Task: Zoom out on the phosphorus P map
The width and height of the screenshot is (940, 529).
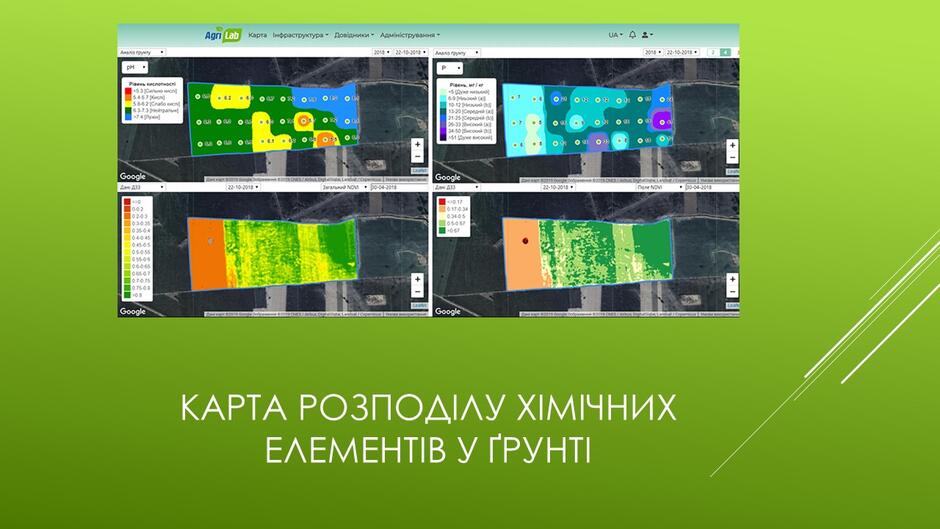Action: point(732,157)
